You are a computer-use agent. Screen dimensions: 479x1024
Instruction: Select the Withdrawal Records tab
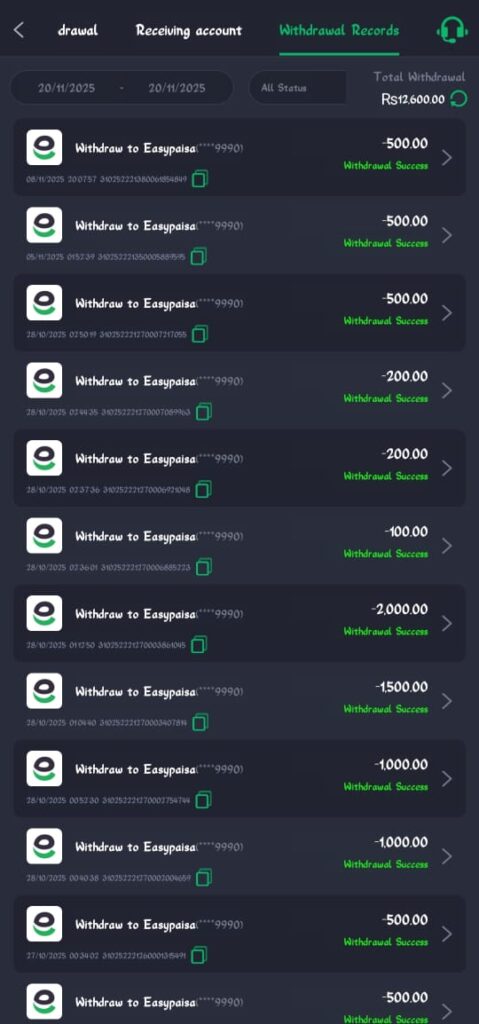click(x=339, y=31)
